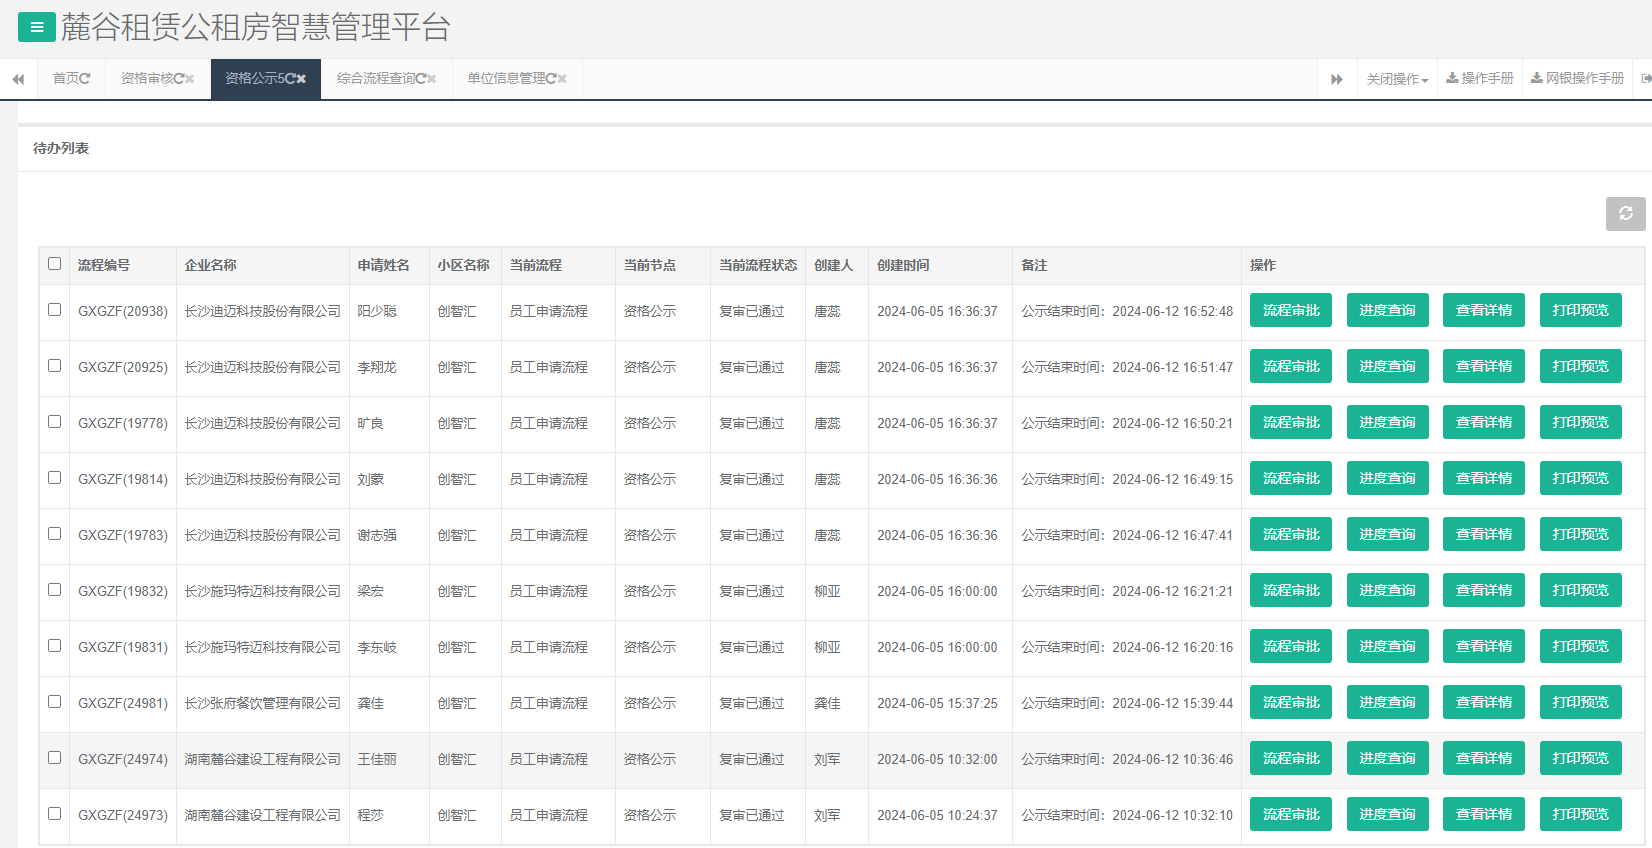
Task: Close the 资格审核 tab with its x
Action: 190,79
